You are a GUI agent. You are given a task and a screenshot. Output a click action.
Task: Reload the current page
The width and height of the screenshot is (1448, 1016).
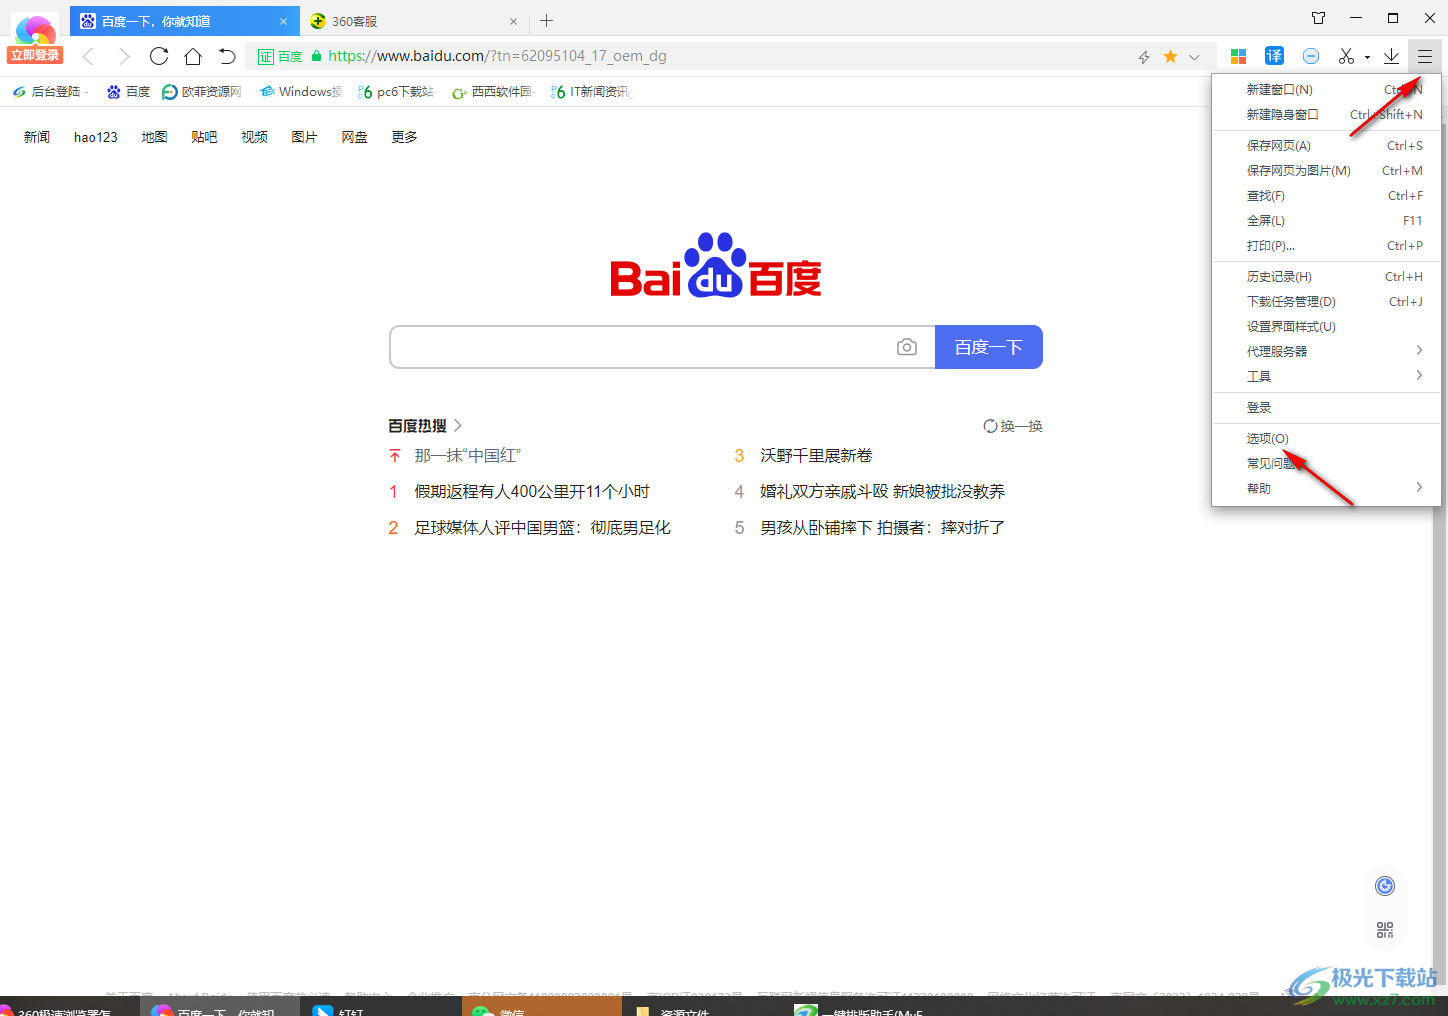(159, 56)
